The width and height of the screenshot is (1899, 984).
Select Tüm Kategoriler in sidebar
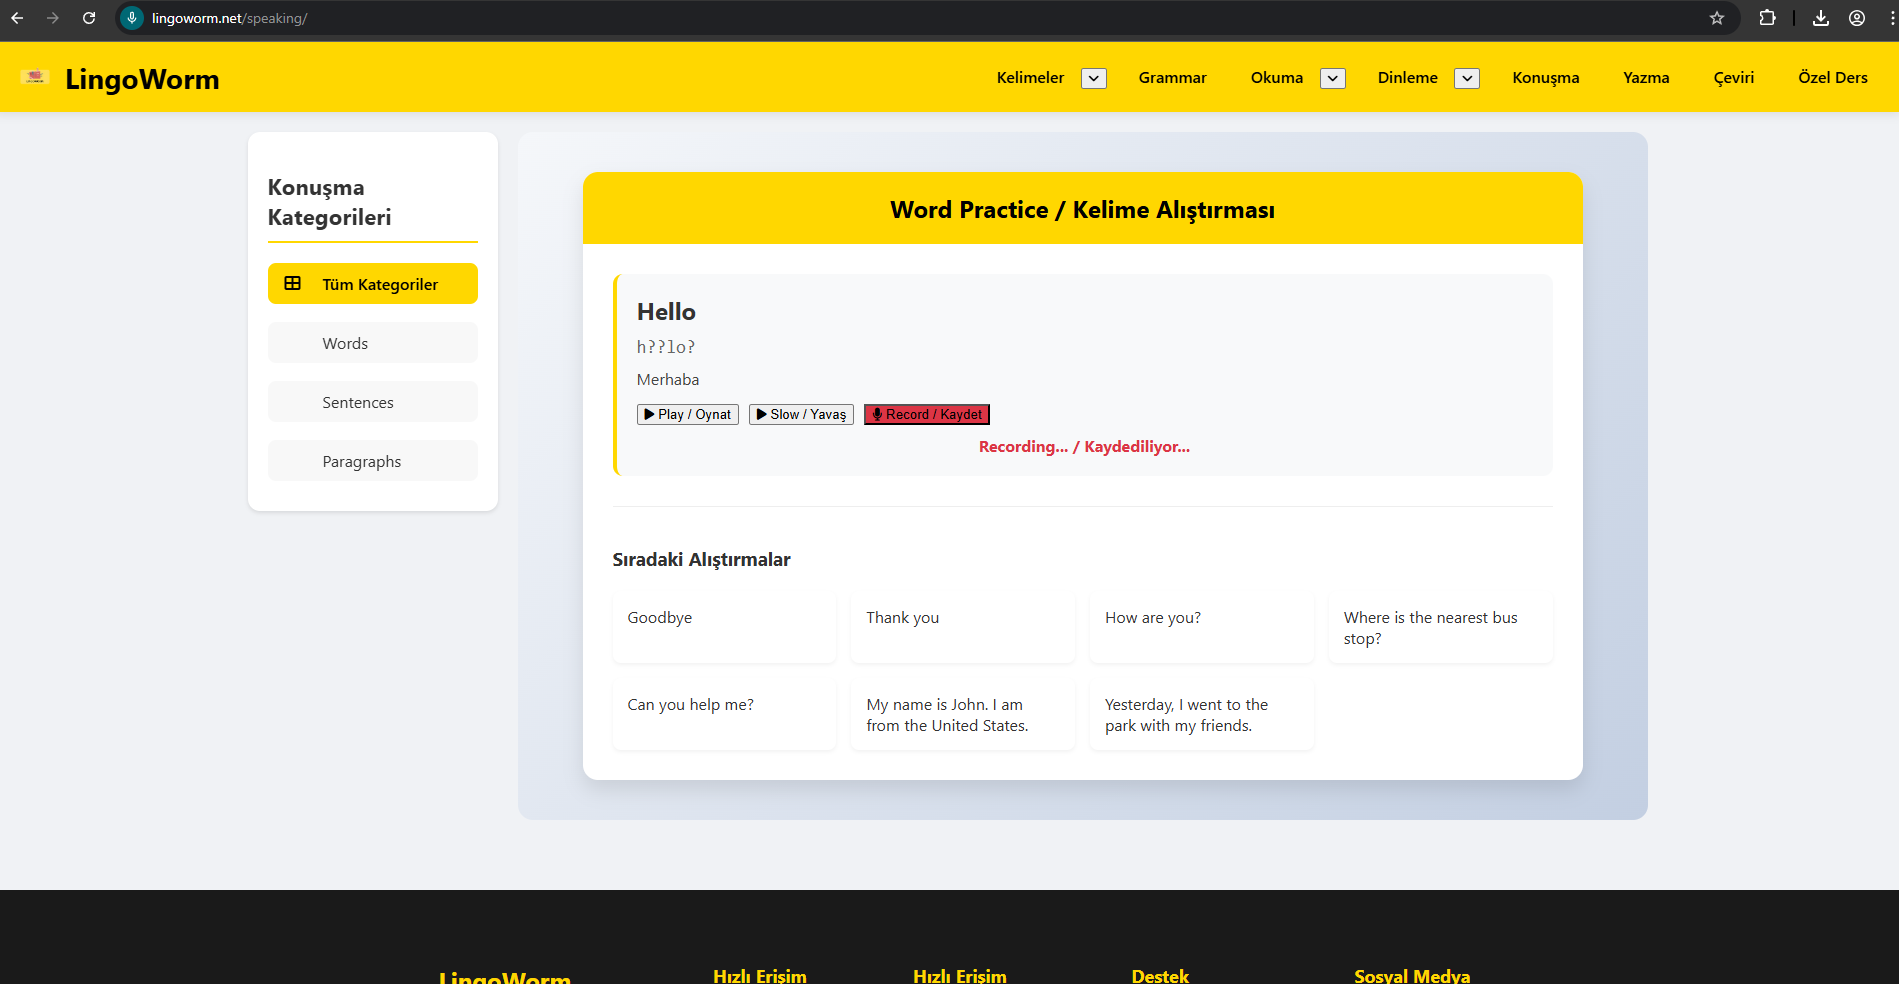(372, 284)
